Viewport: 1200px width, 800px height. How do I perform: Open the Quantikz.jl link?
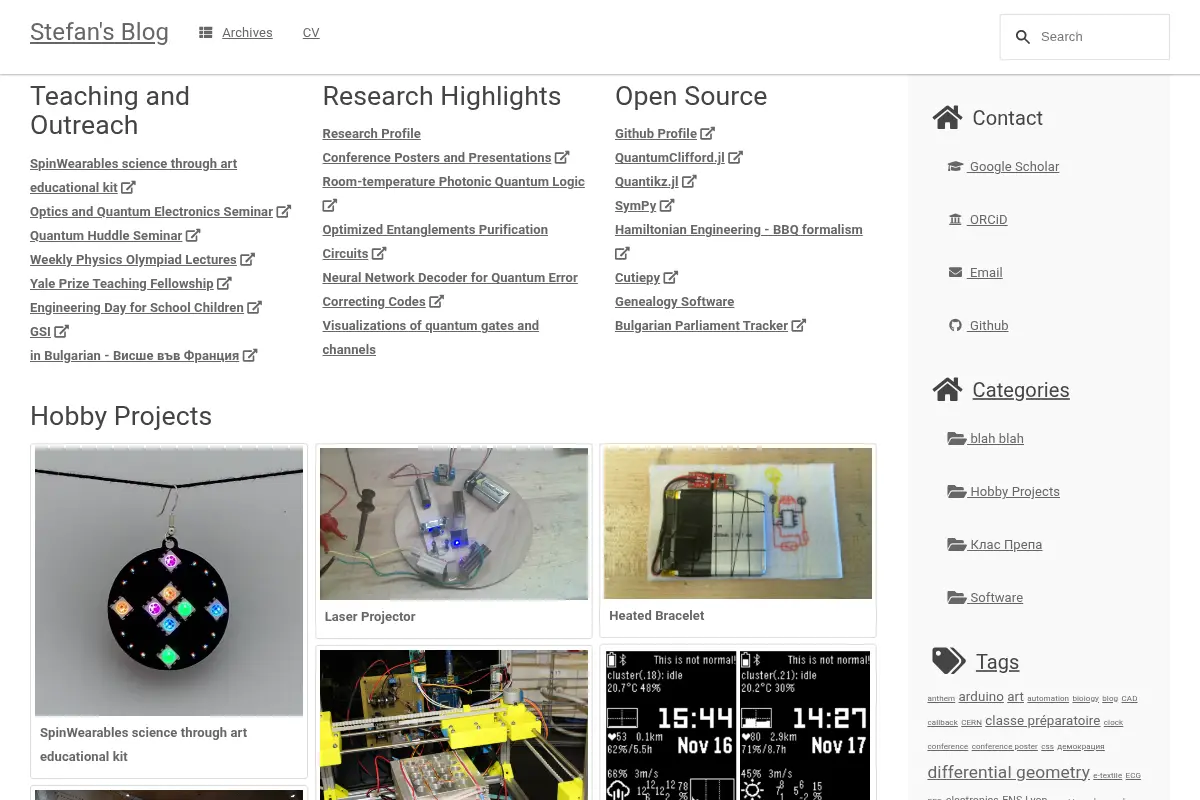click(x=646, y=181)
